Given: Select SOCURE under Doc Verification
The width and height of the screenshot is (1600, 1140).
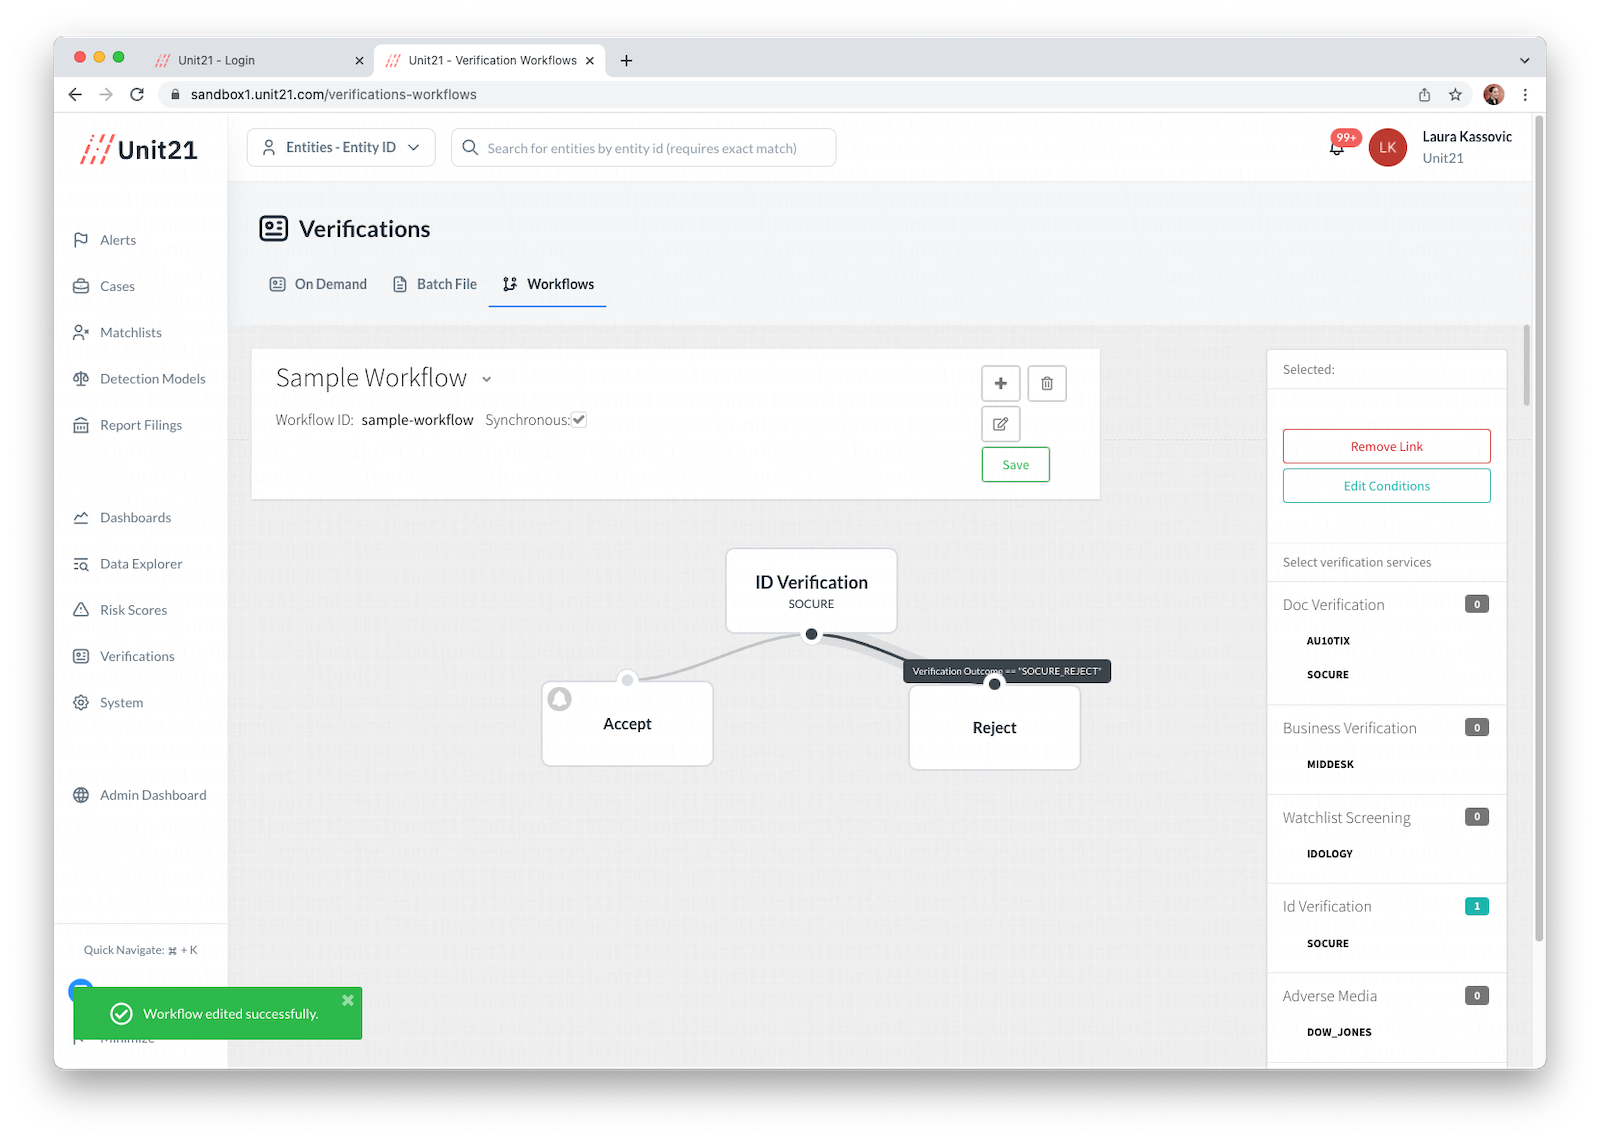Looking at the screenshot, I should (1328, 675).
